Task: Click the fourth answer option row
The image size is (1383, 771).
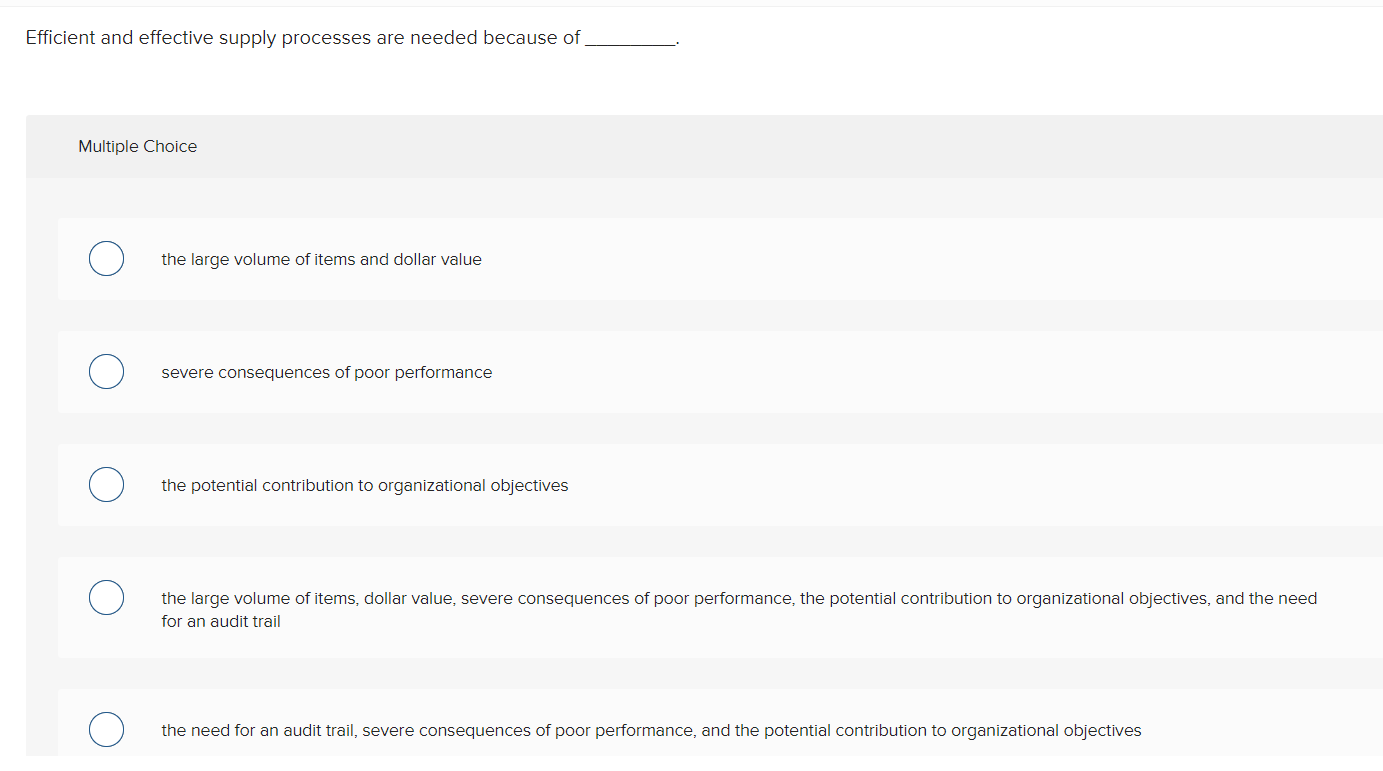Action: 700,607
